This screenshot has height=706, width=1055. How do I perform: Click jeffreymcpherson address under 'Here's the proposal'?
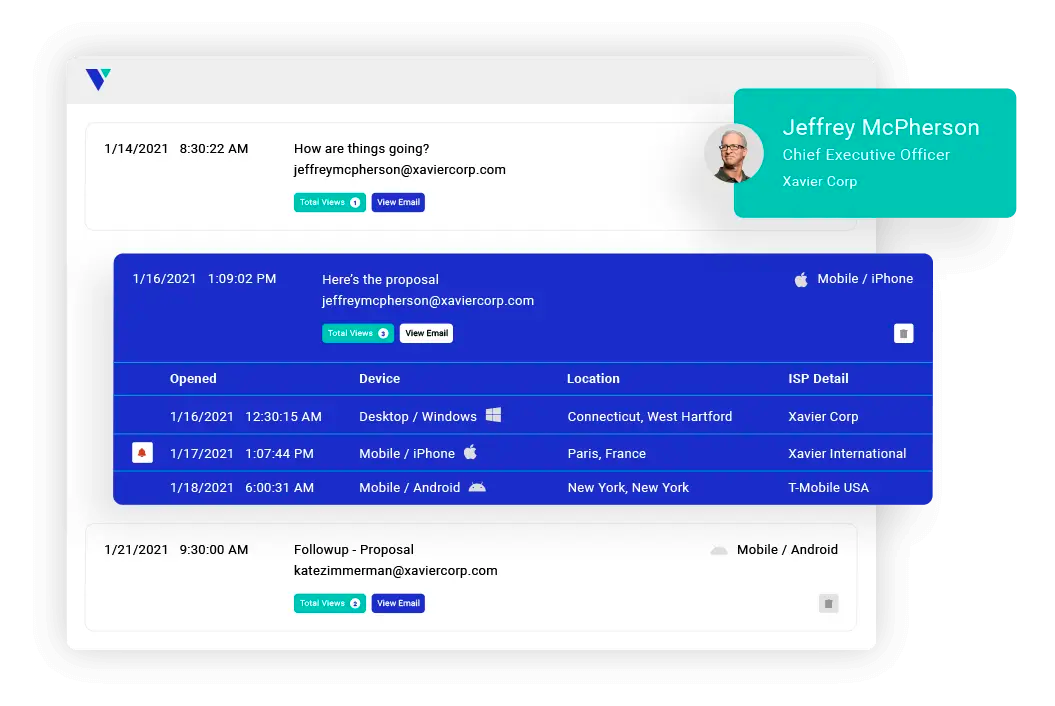tap(428, 301)
